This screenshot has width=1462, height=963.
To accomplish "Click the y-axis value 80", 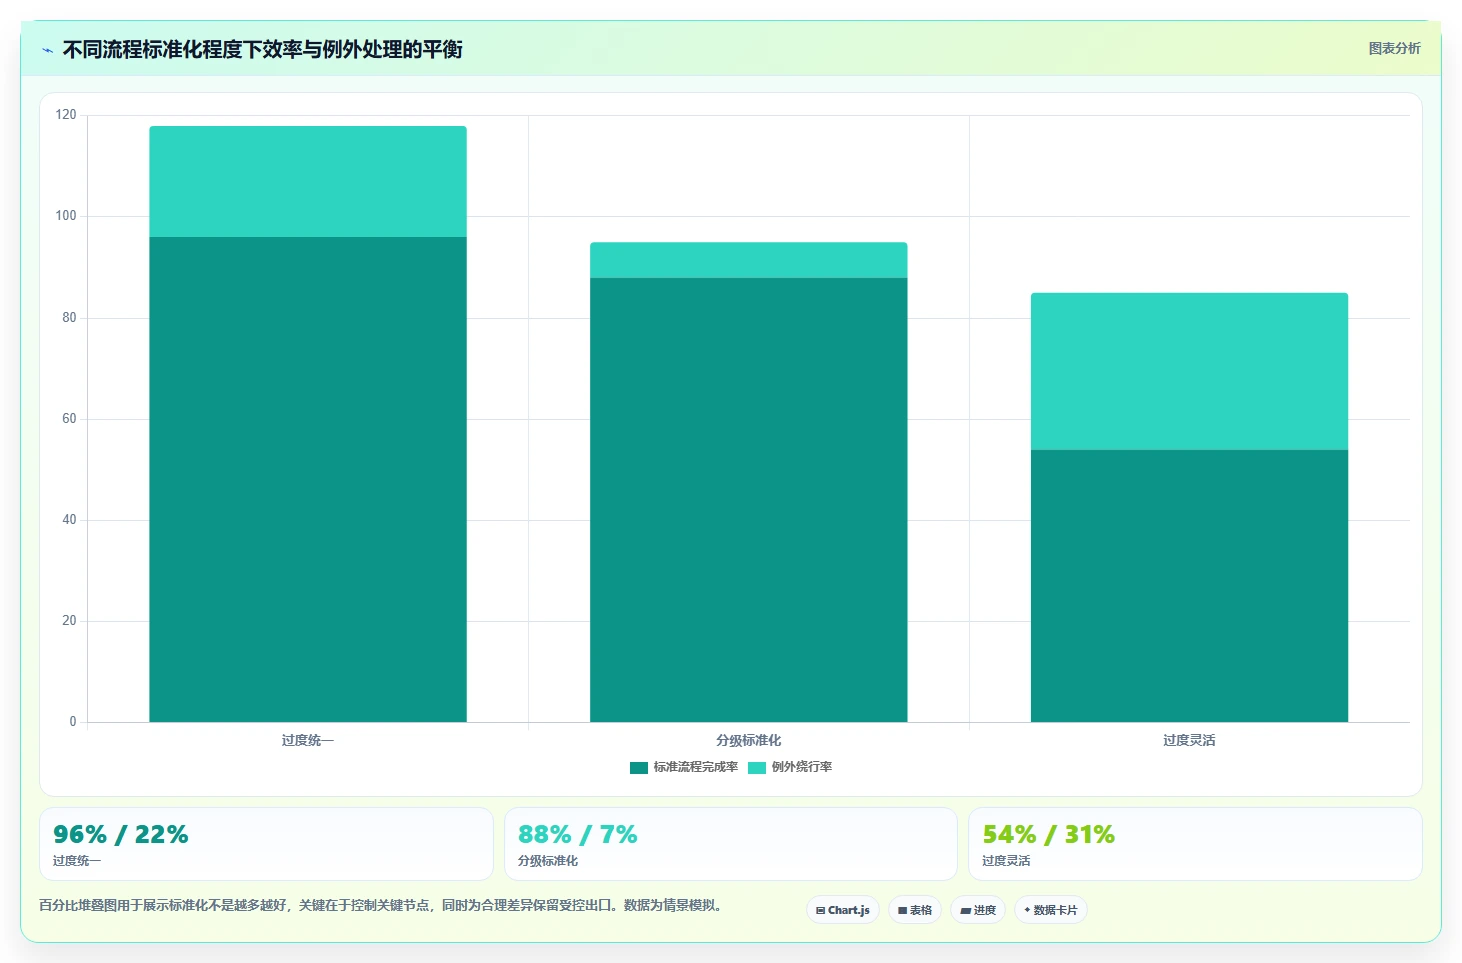I will [69, 318].
